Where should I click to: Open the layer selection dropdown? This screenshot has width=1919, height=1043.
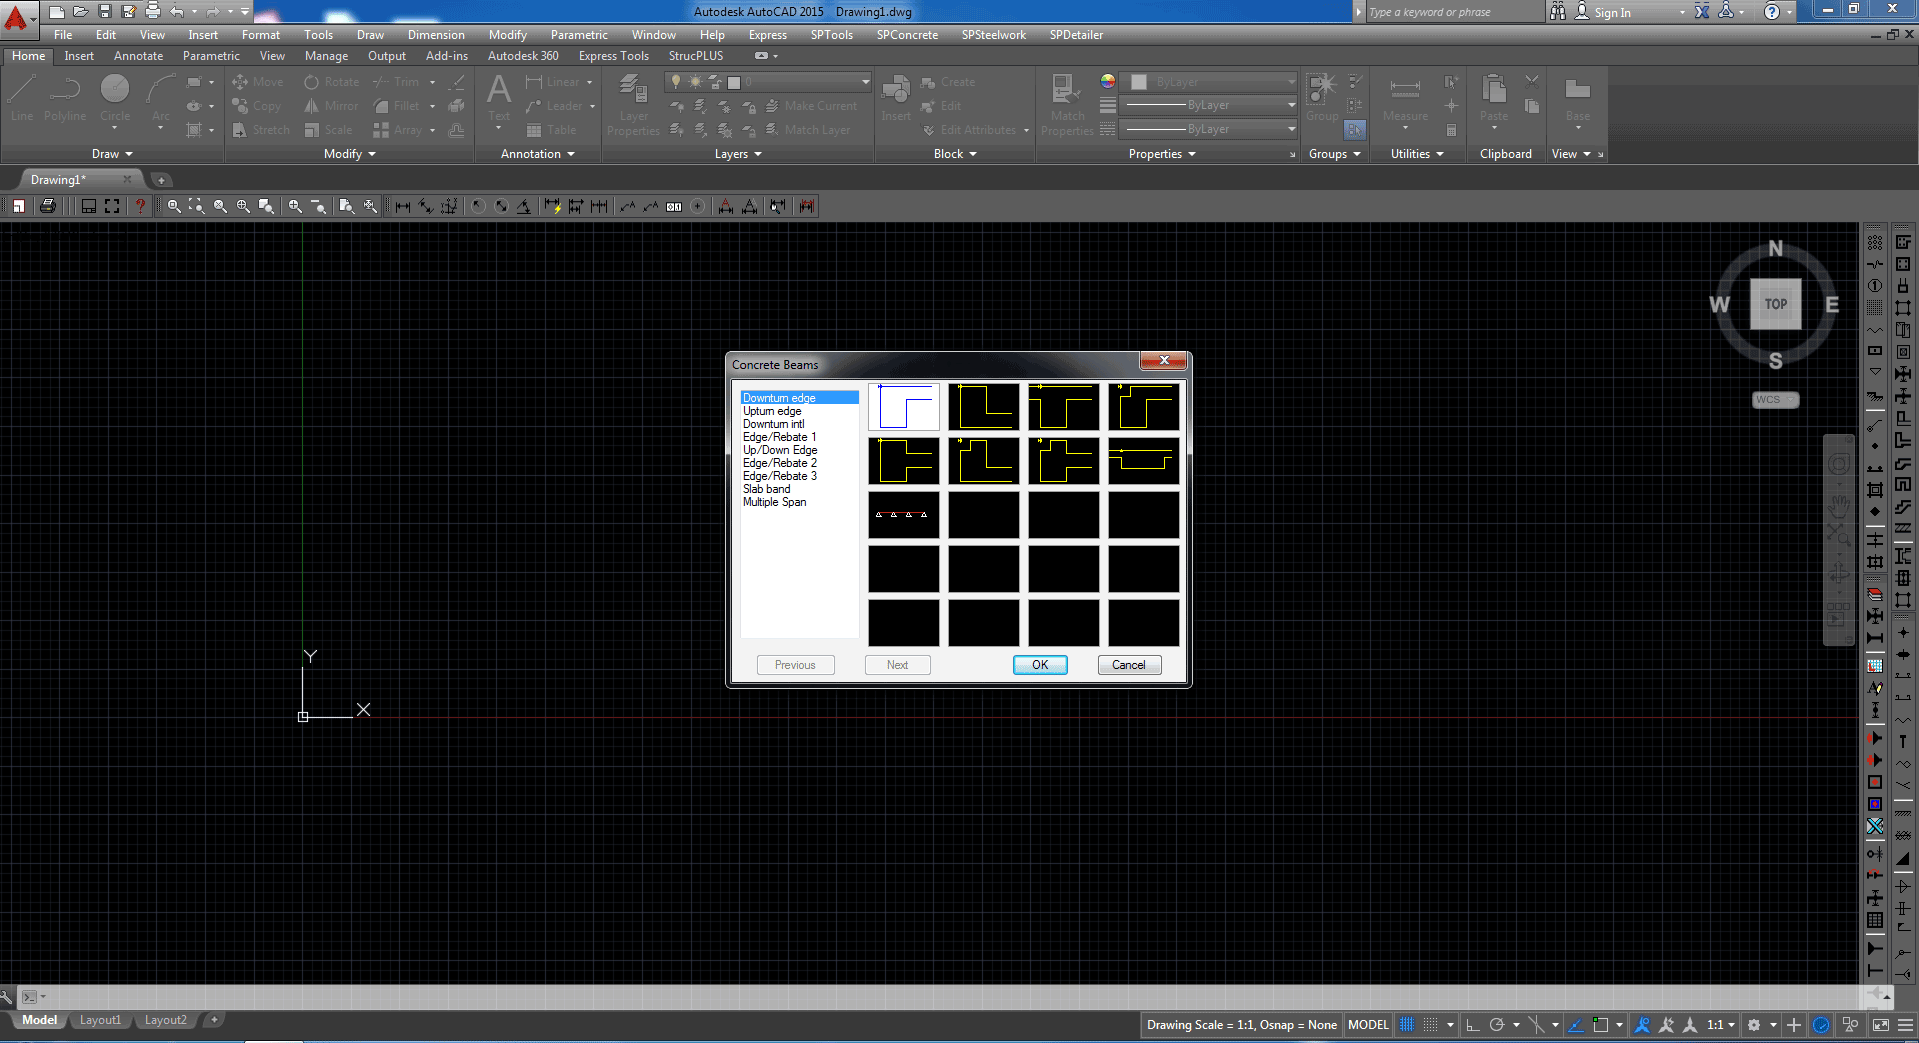[865, 82]
